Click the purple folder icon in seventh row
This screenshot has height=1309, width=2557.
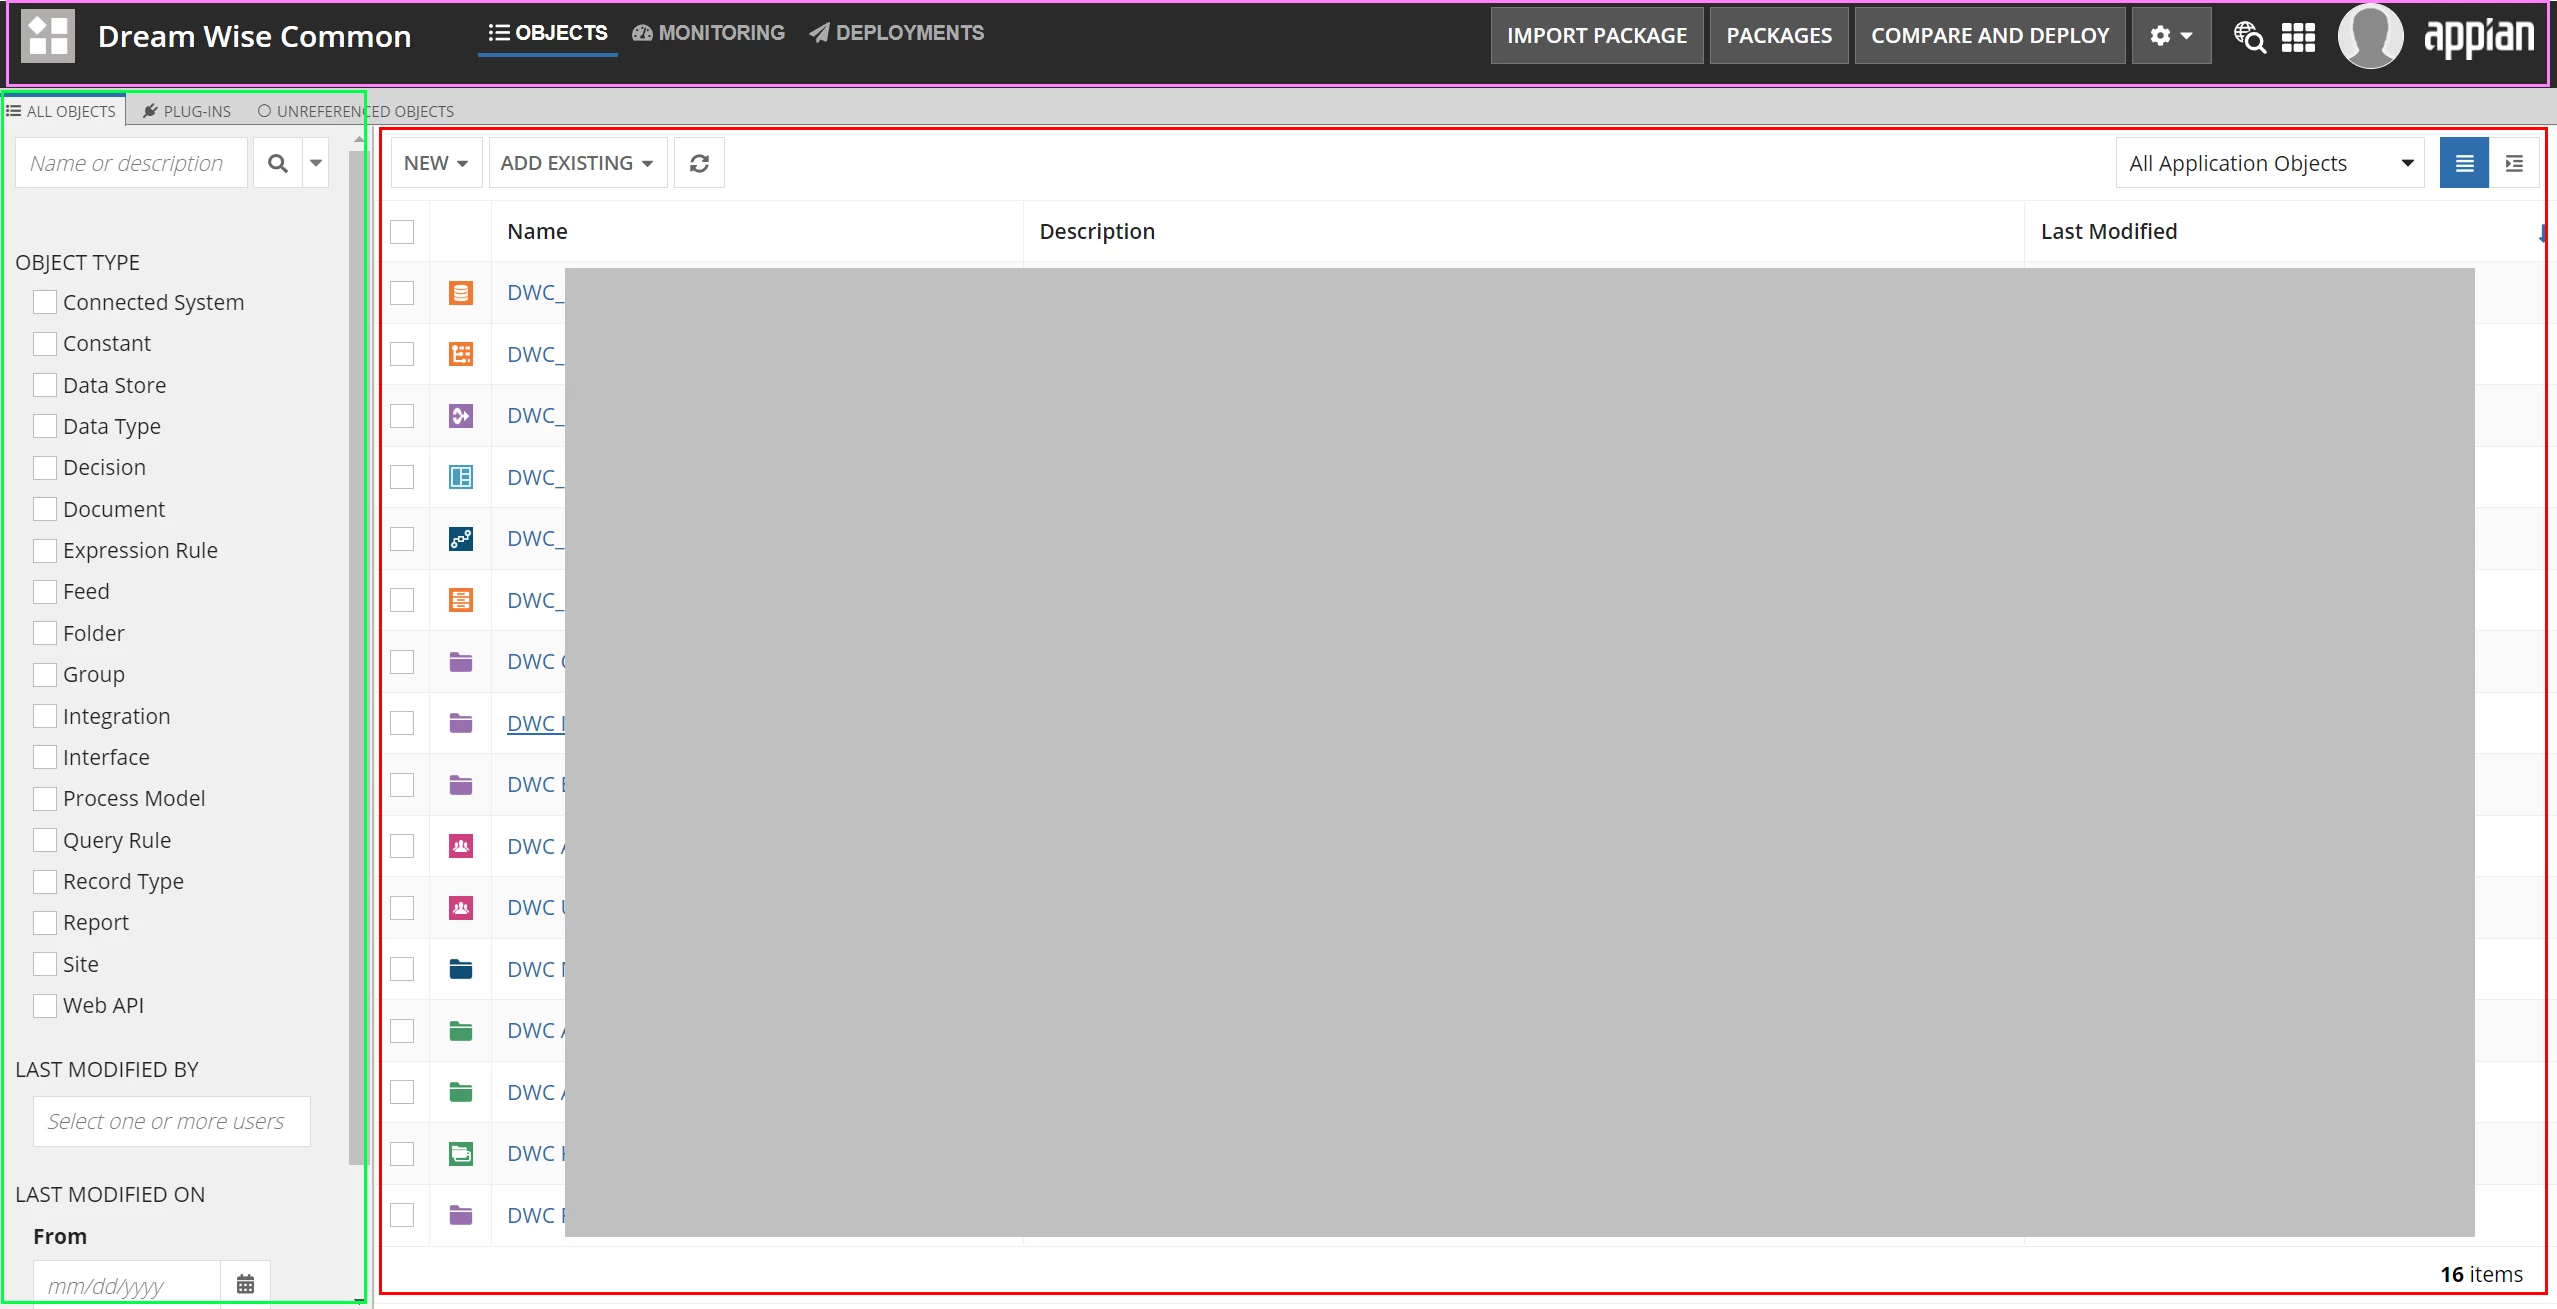click(461, 662)
